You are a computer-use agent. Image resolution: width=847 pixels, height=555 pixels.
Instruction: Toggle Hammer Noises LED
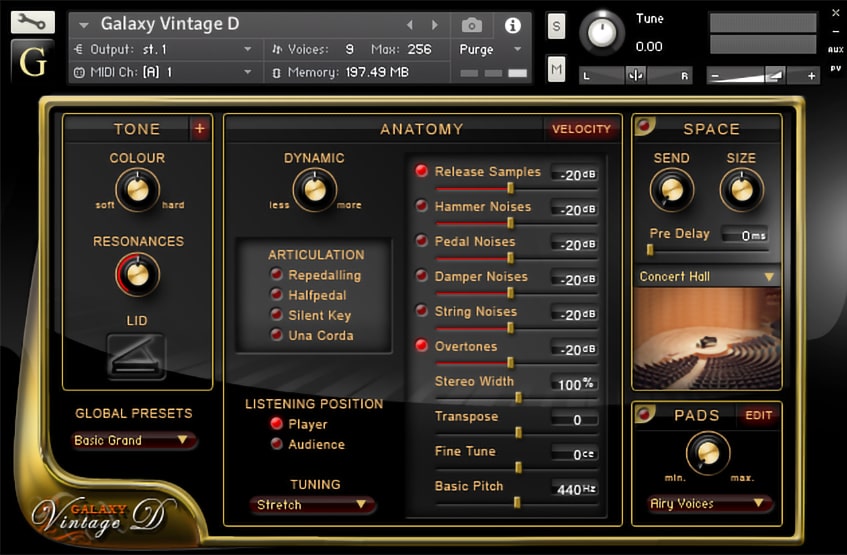tap(421, 206)
